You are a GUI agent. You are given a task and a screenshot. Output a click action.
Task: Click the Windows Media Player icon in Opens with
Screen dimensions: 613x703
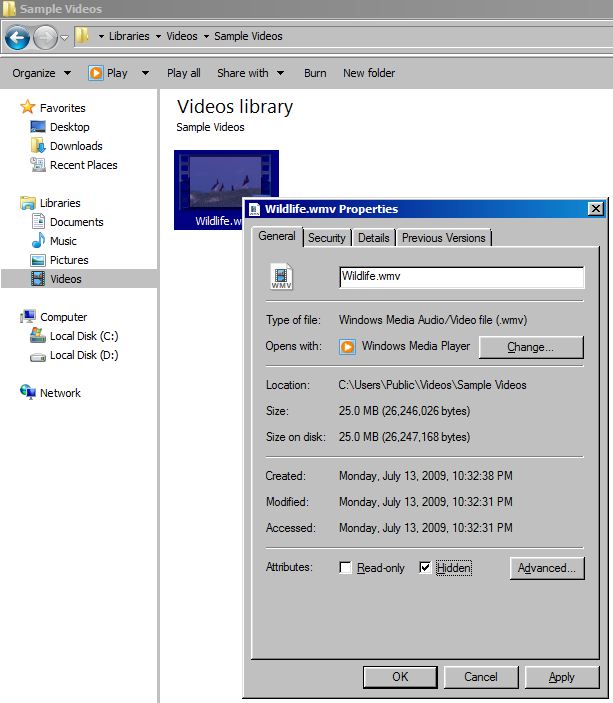click(x=347, y=347)
